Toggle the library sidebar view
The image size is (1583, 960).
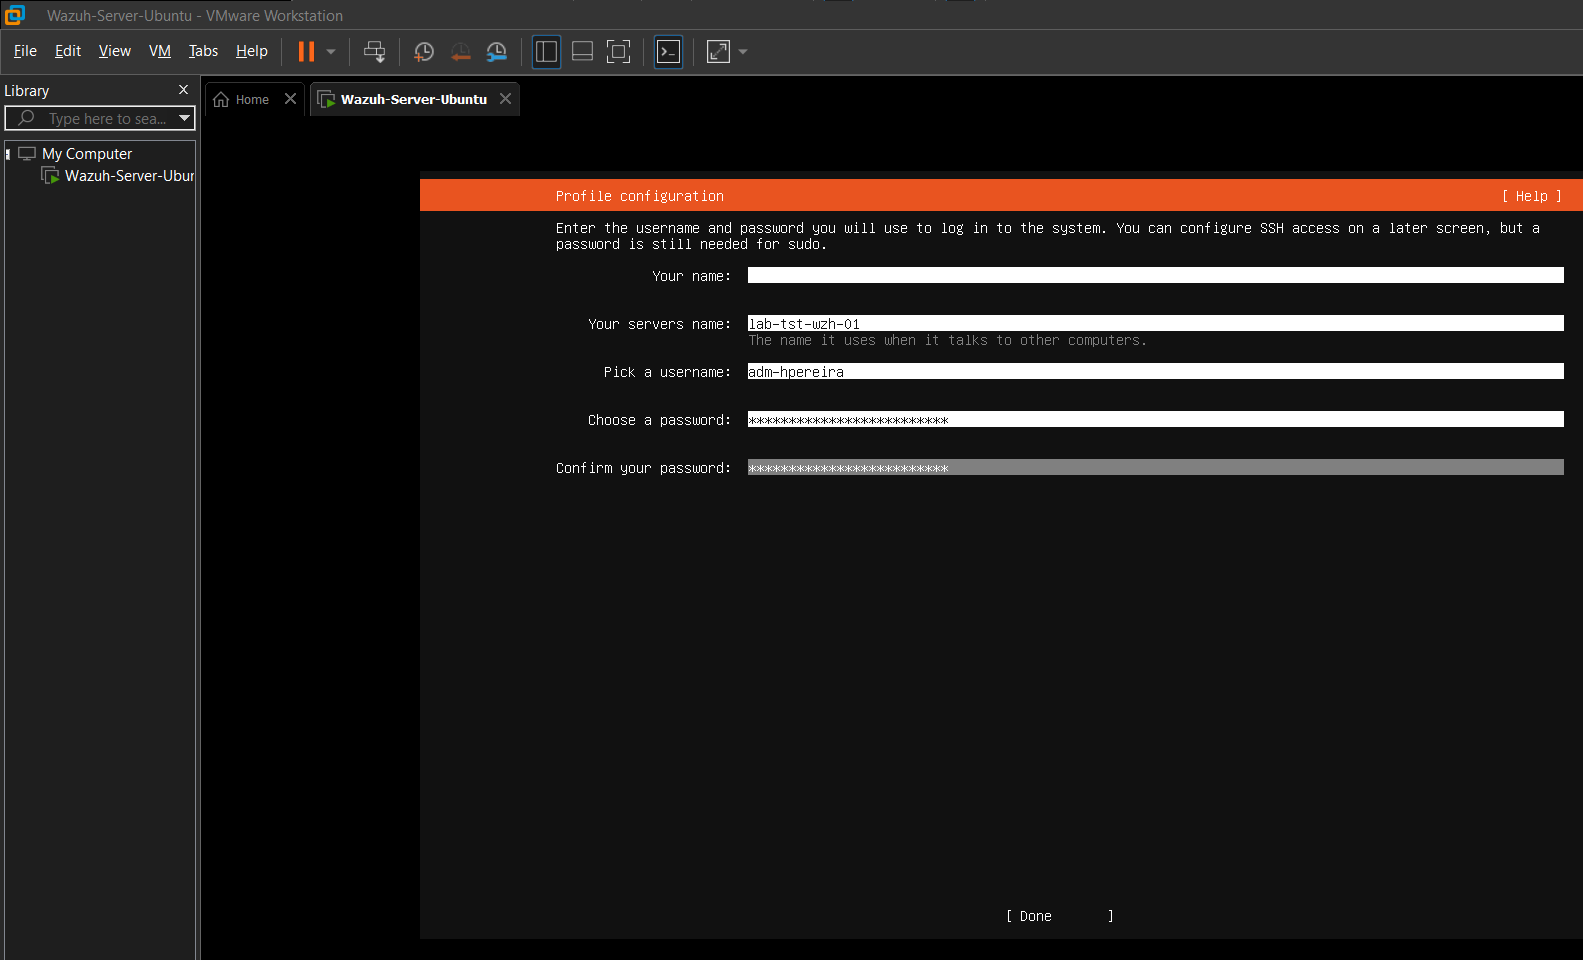coord(546,51)
